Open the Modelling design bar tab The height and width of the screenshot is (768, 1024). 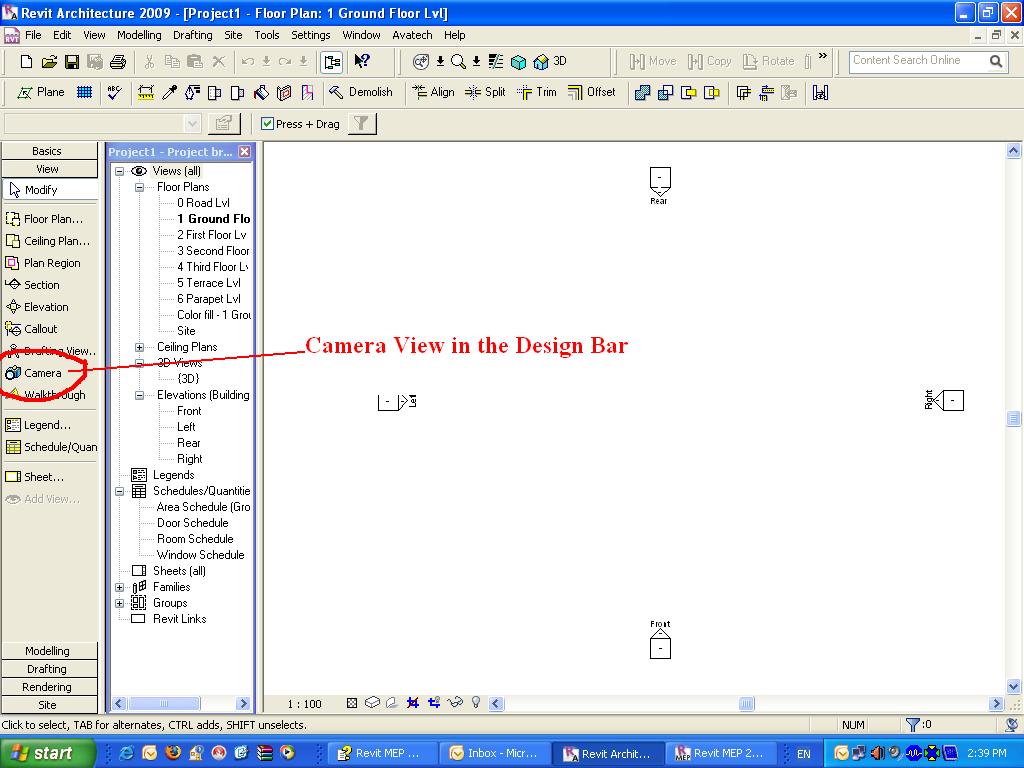click(x=47, y=651)
